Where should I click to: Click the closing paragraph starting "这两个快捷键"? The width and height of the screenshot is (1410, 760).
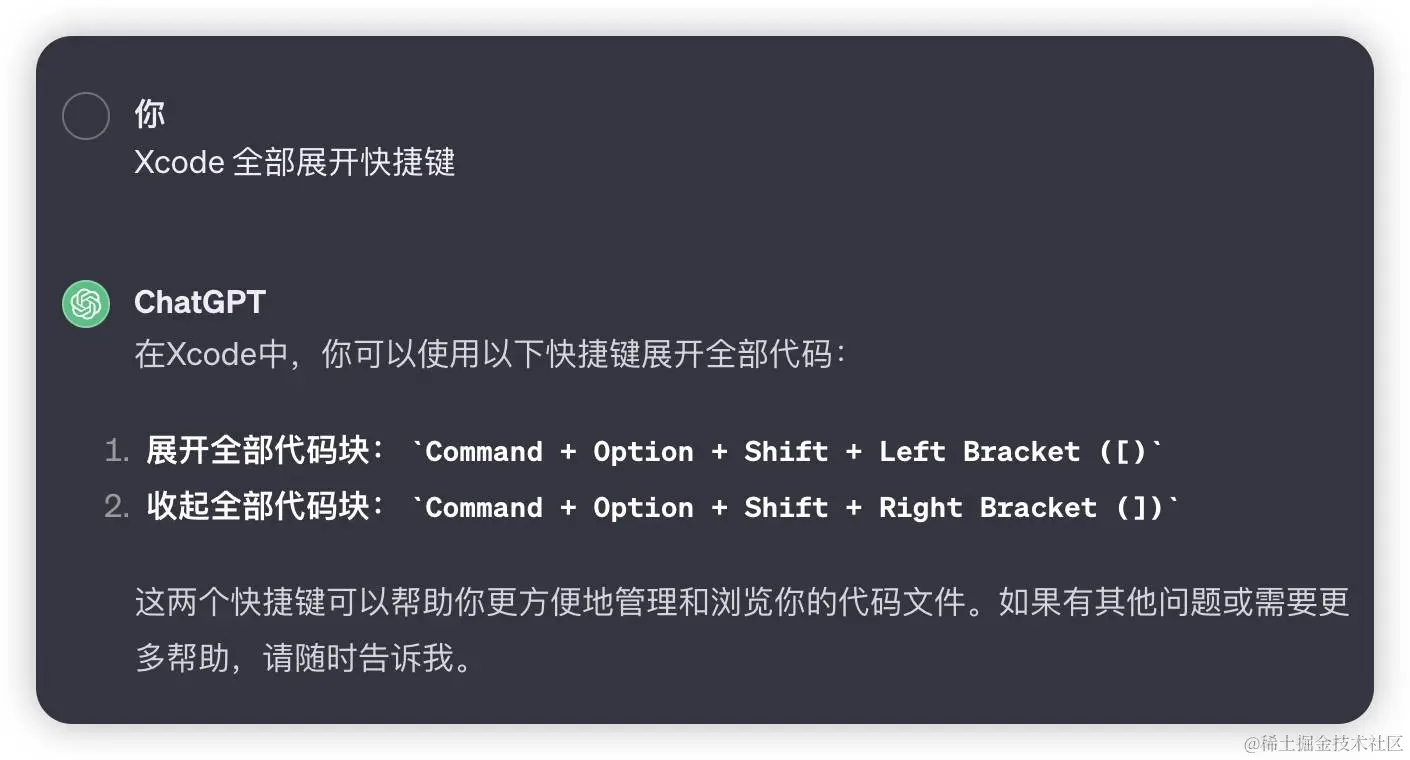742,630
